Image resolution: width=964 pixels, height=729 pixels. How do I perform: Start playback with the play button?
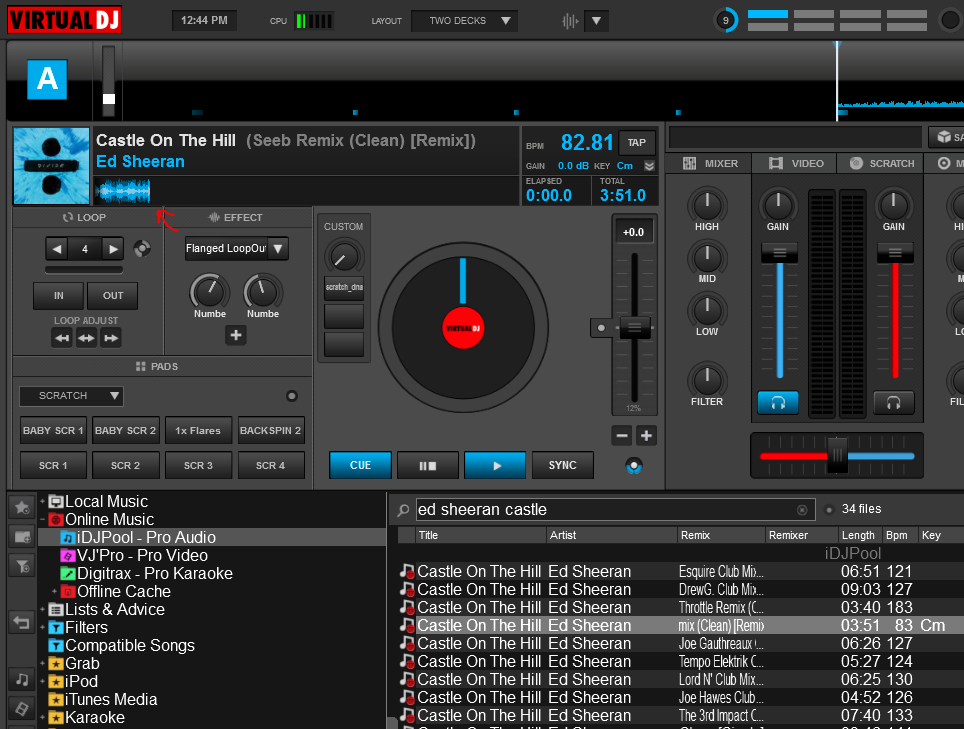495,465
